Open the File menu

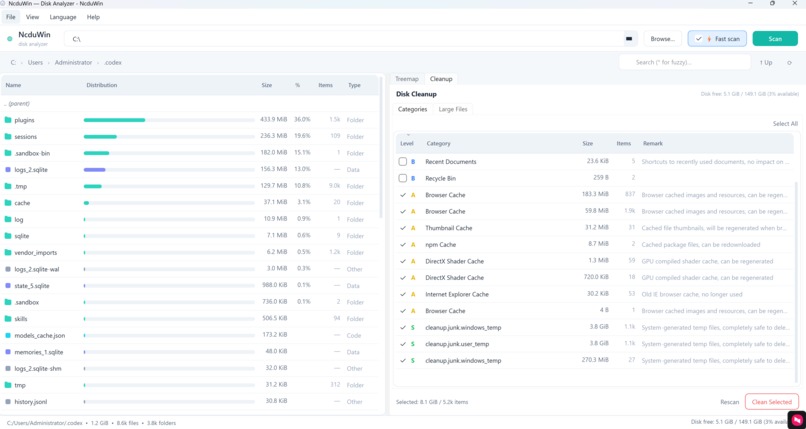(x=11, y=17)
